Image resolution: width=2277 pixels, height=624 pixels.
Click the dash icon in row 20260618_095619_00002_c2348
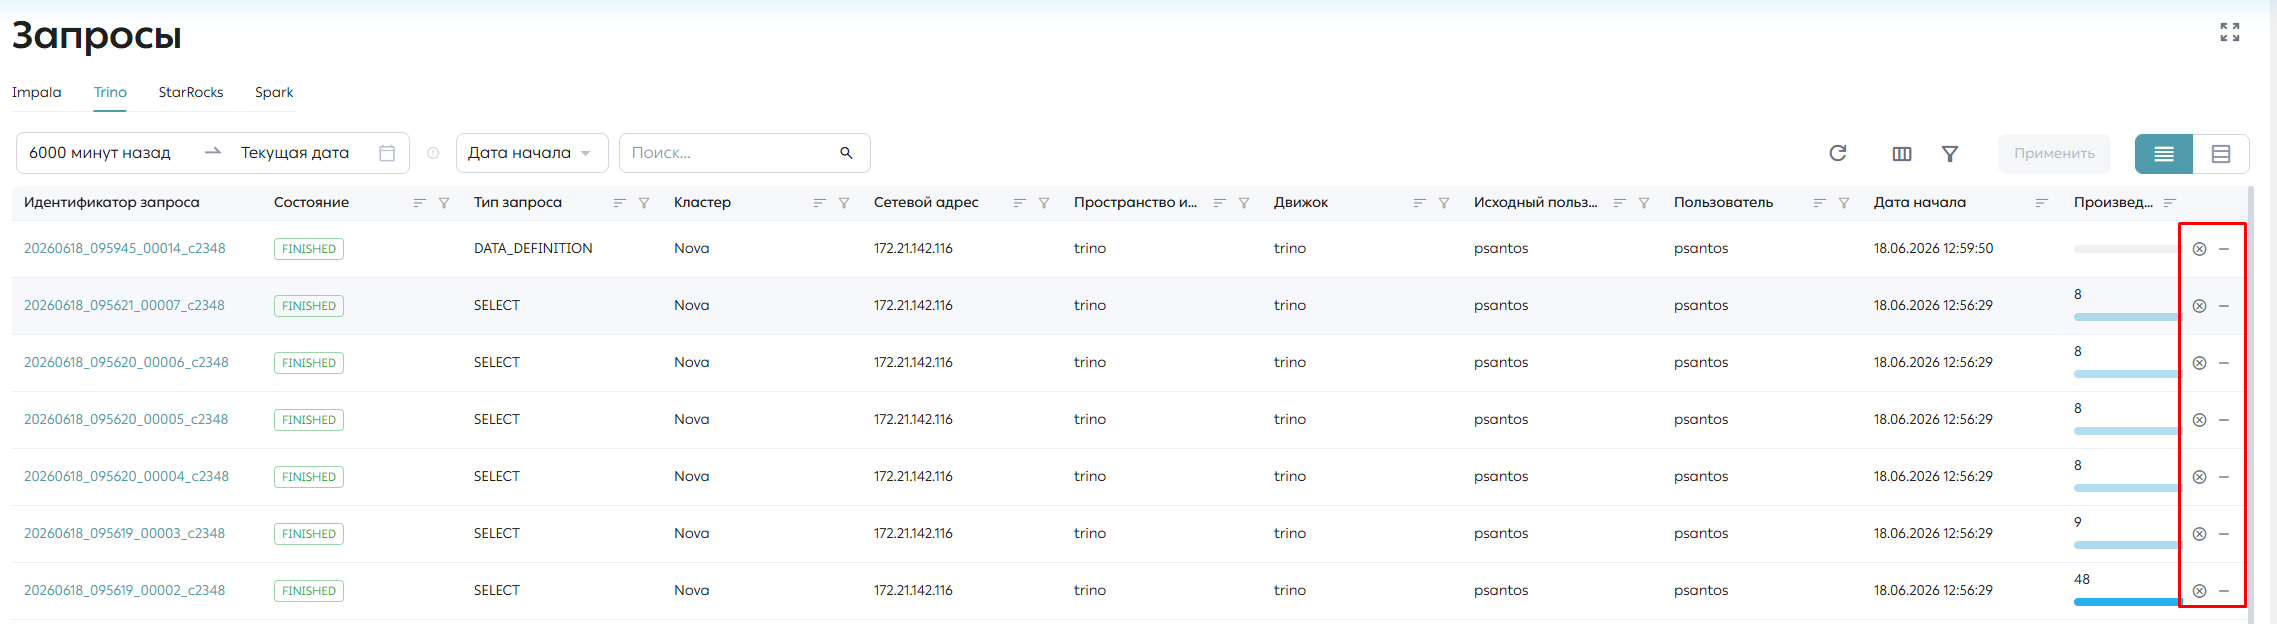coord(2224,591)
